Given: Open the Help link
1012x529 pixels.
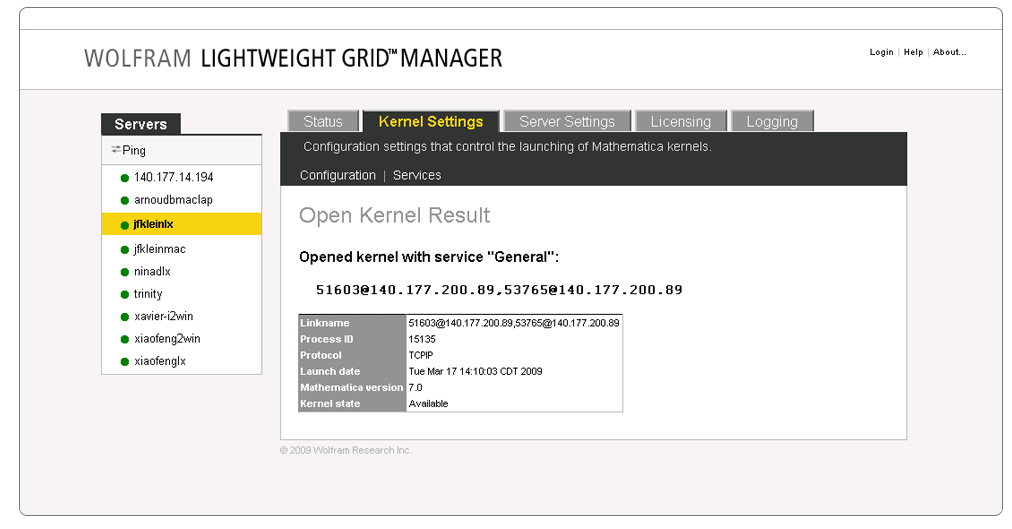Looking at the screenshot, I should [913, 52].
